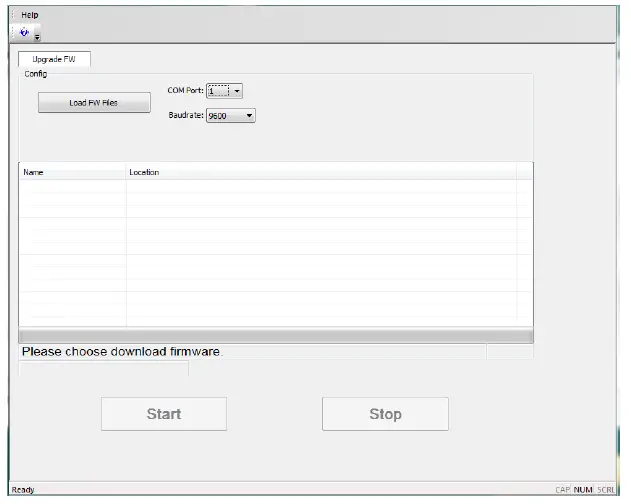631x504 pixels.
Task: Click the Name column header
Action: 72,172
